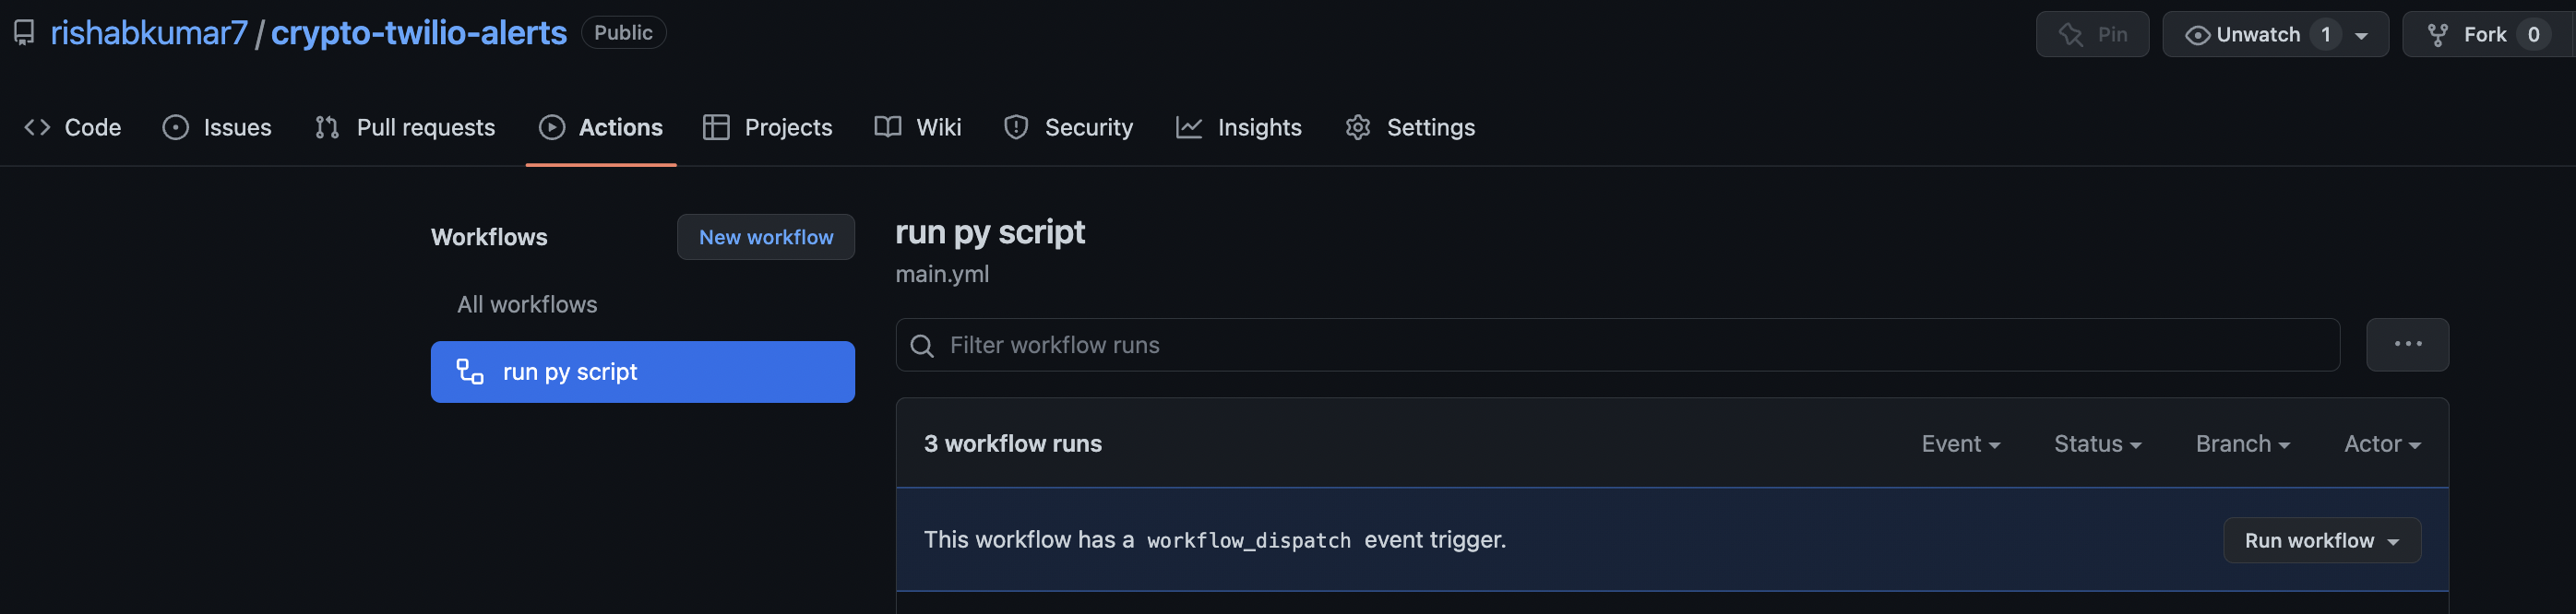
Task: Click the pull request branch icon
Action: click(x=327, y=127)
